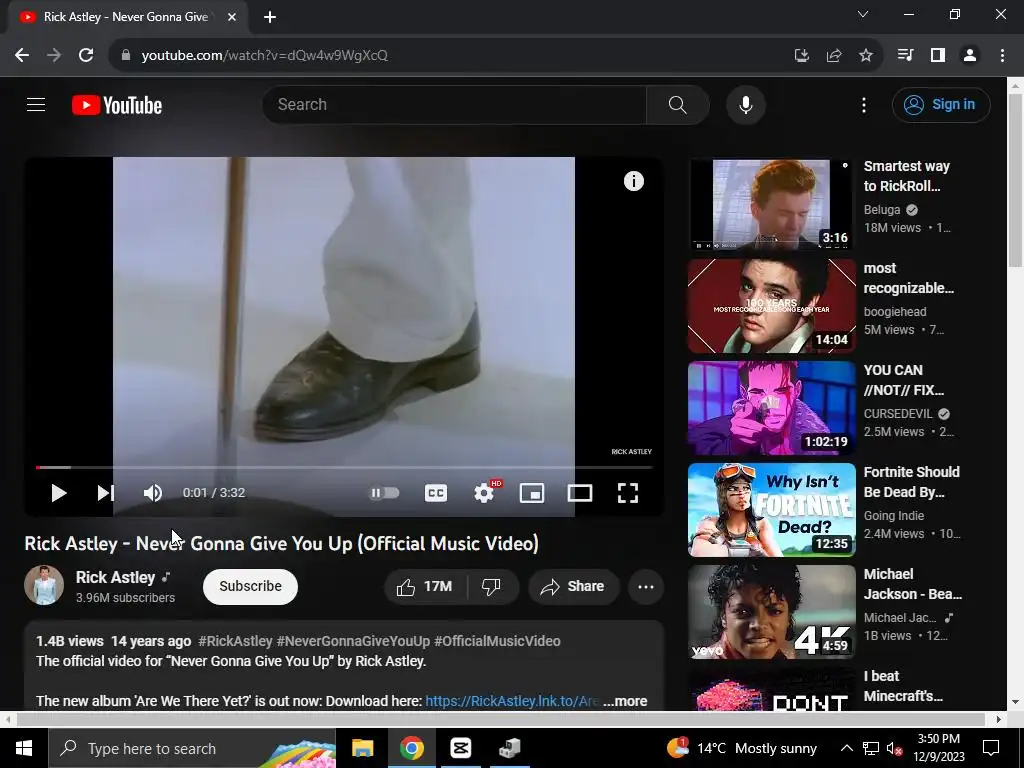
Task: Open media controls icon in Chrome toolbar
Action: 905,56
